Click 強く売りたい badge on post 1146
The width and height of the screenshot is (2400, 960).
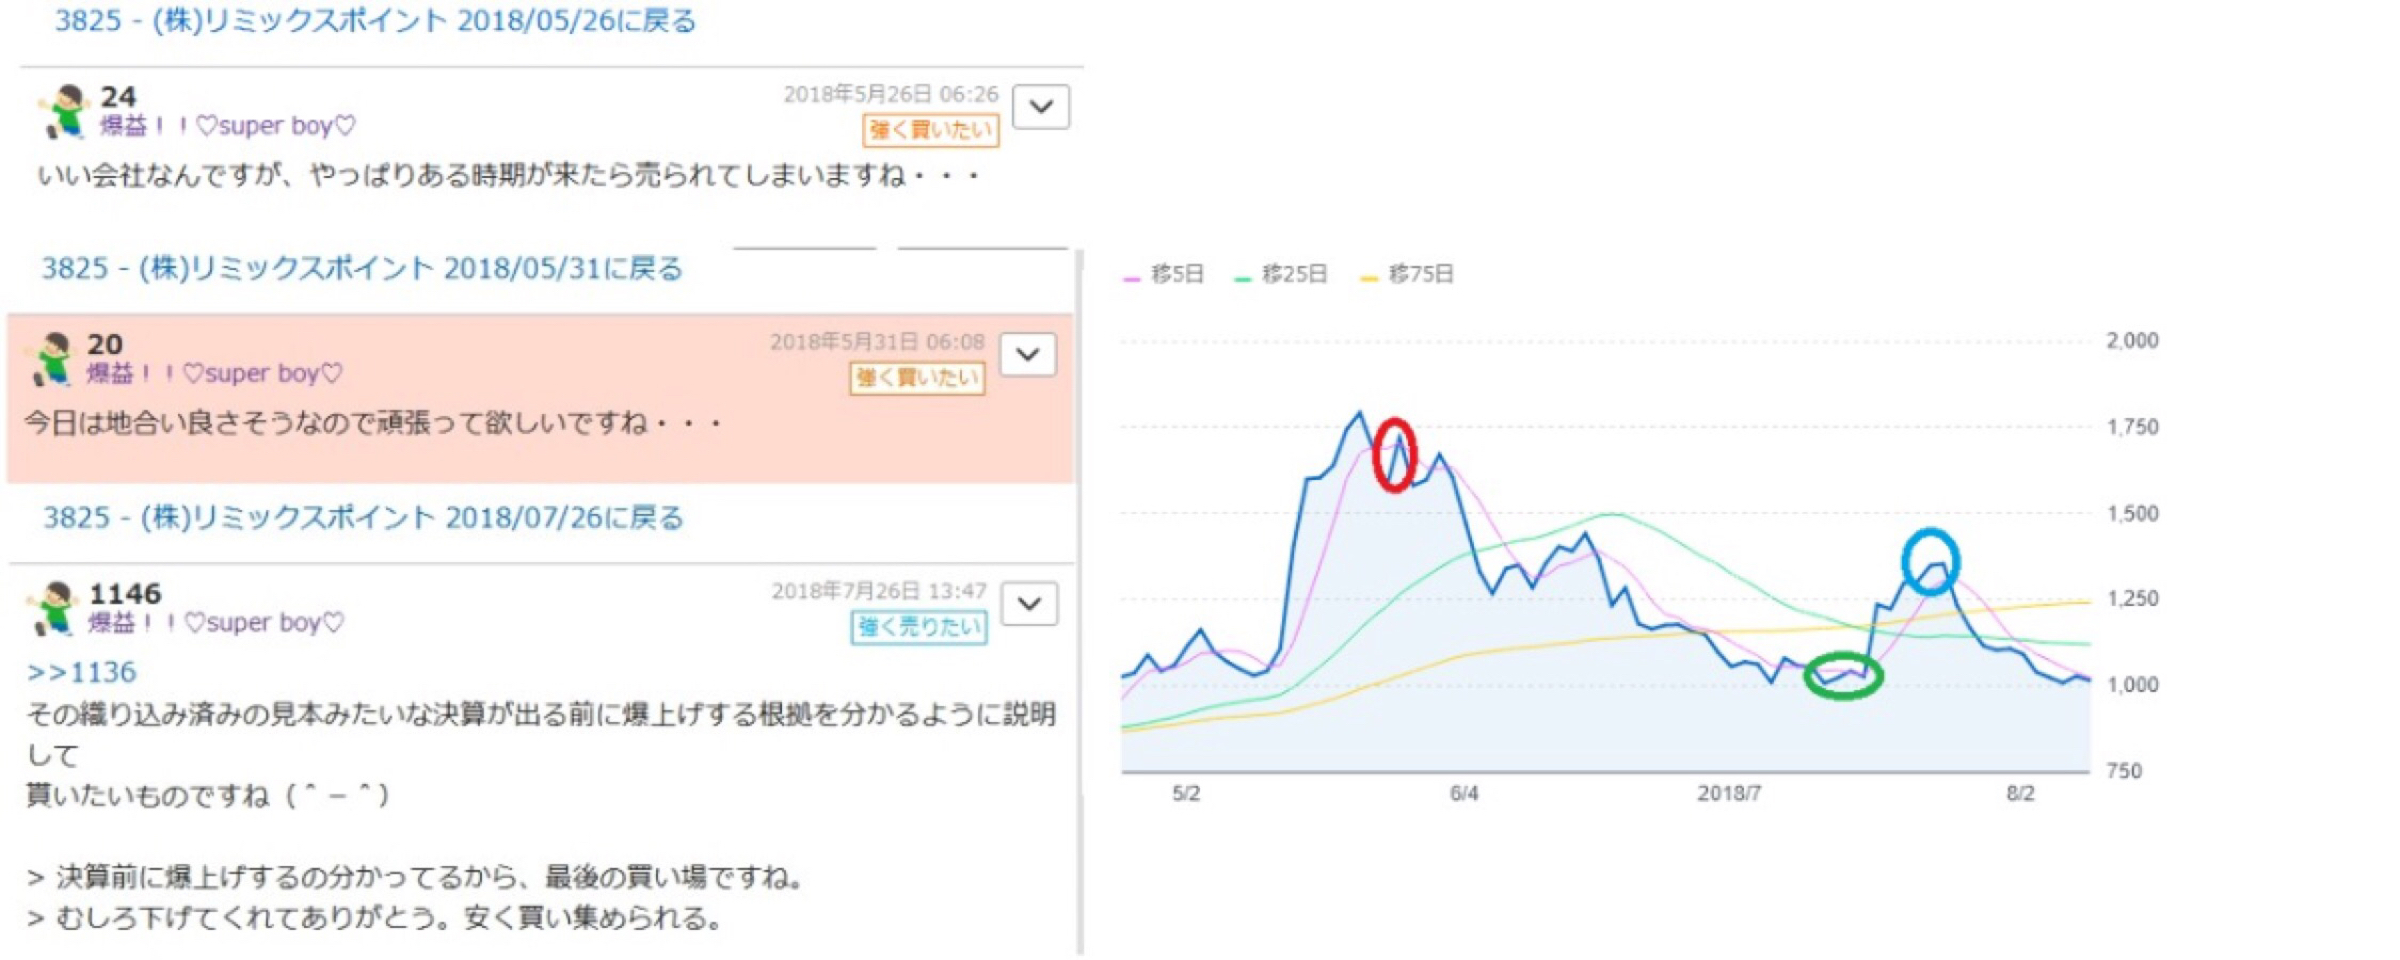919,627
